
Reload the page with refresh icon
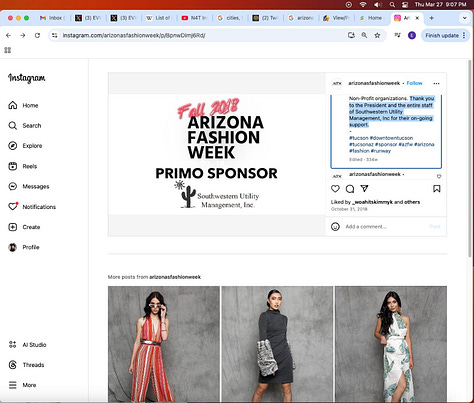coord(37,35)
